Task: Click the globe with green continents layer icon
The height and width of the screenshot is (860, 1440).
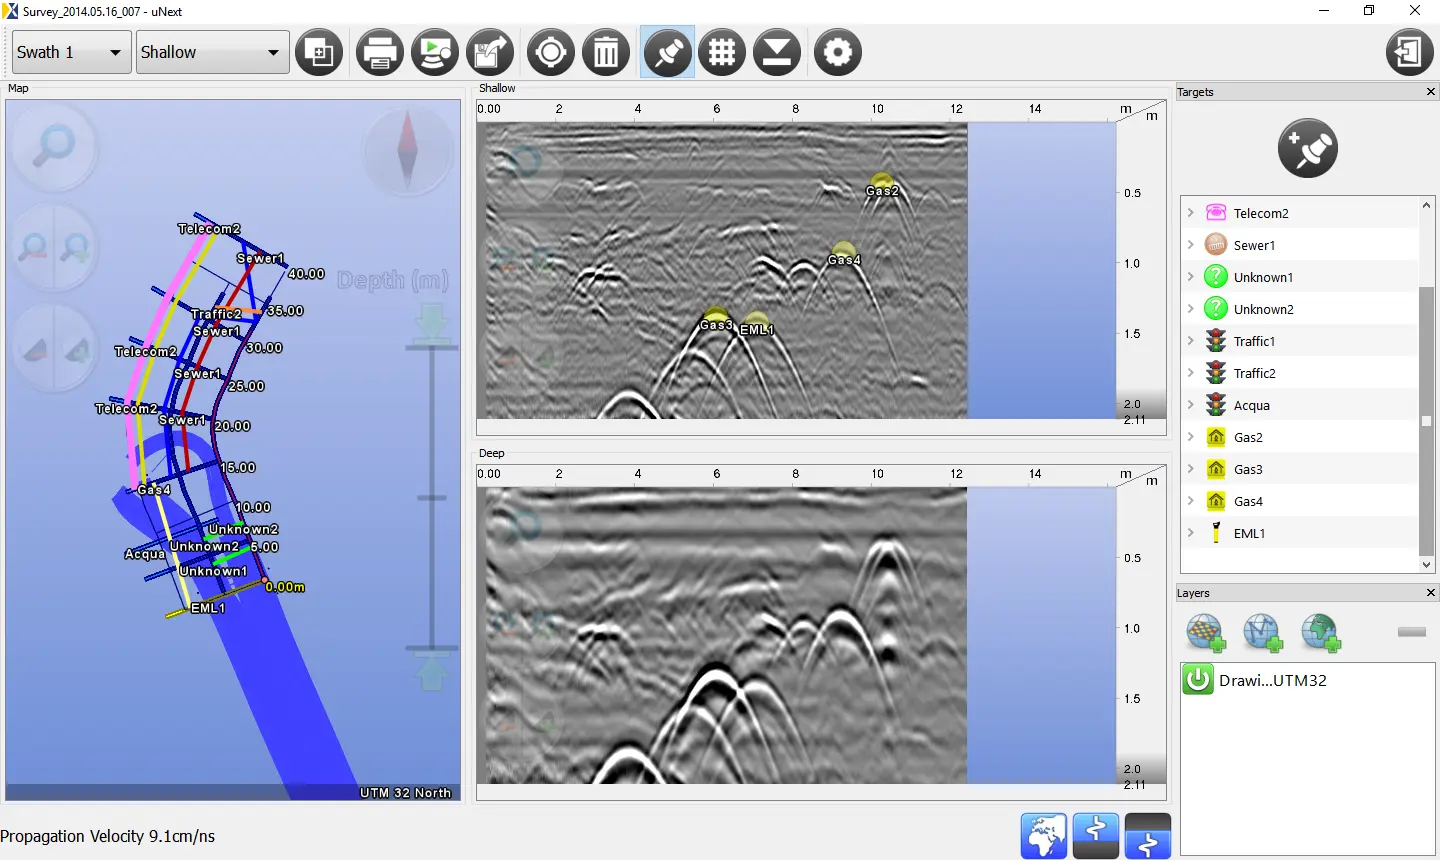Action: 1320,633
